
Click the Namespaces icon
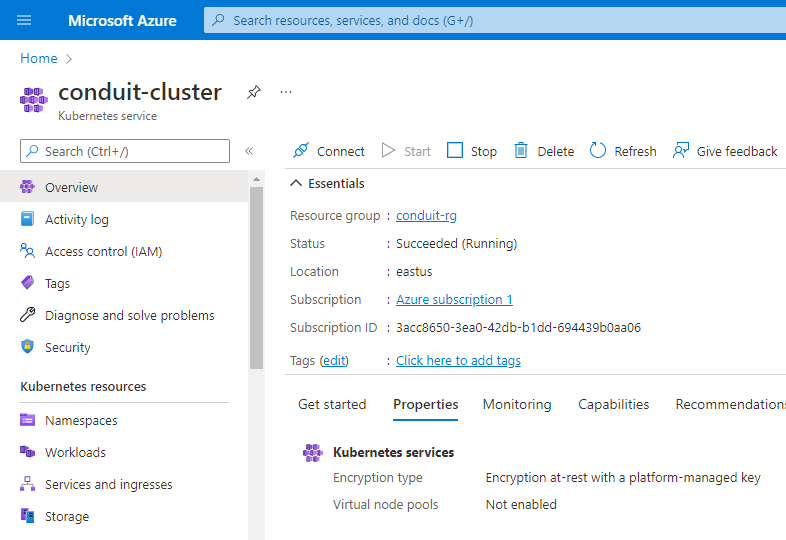pos(28,420)
